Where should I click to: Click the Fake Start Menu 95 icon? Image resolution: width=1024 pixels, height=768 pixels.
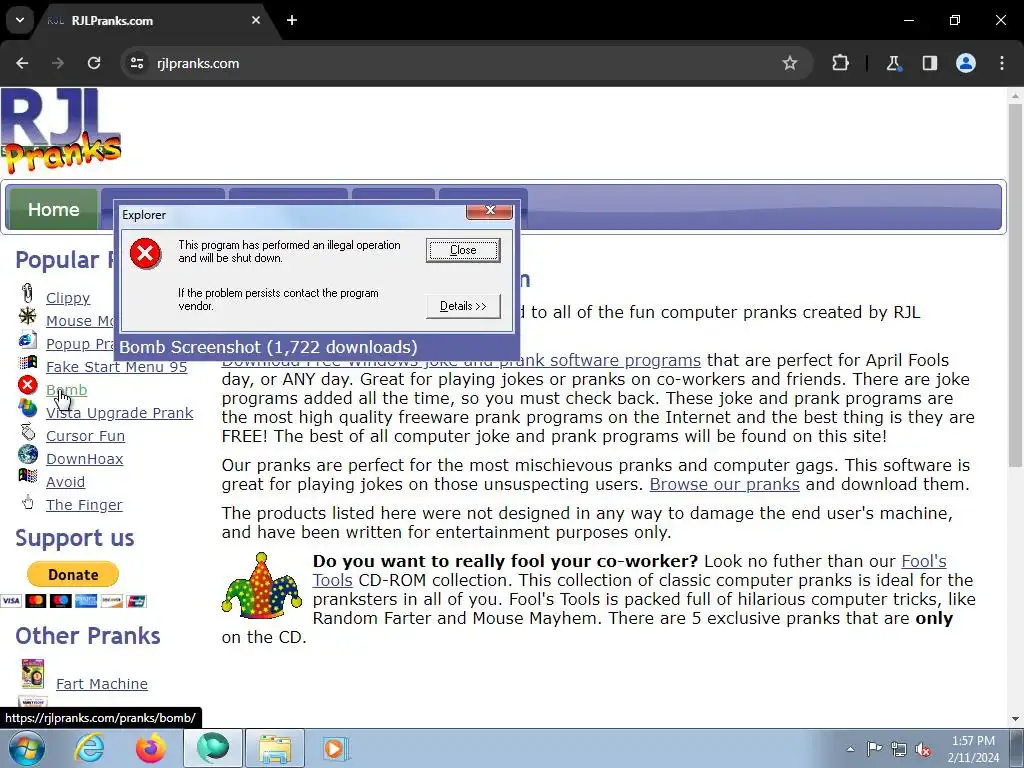27,362
